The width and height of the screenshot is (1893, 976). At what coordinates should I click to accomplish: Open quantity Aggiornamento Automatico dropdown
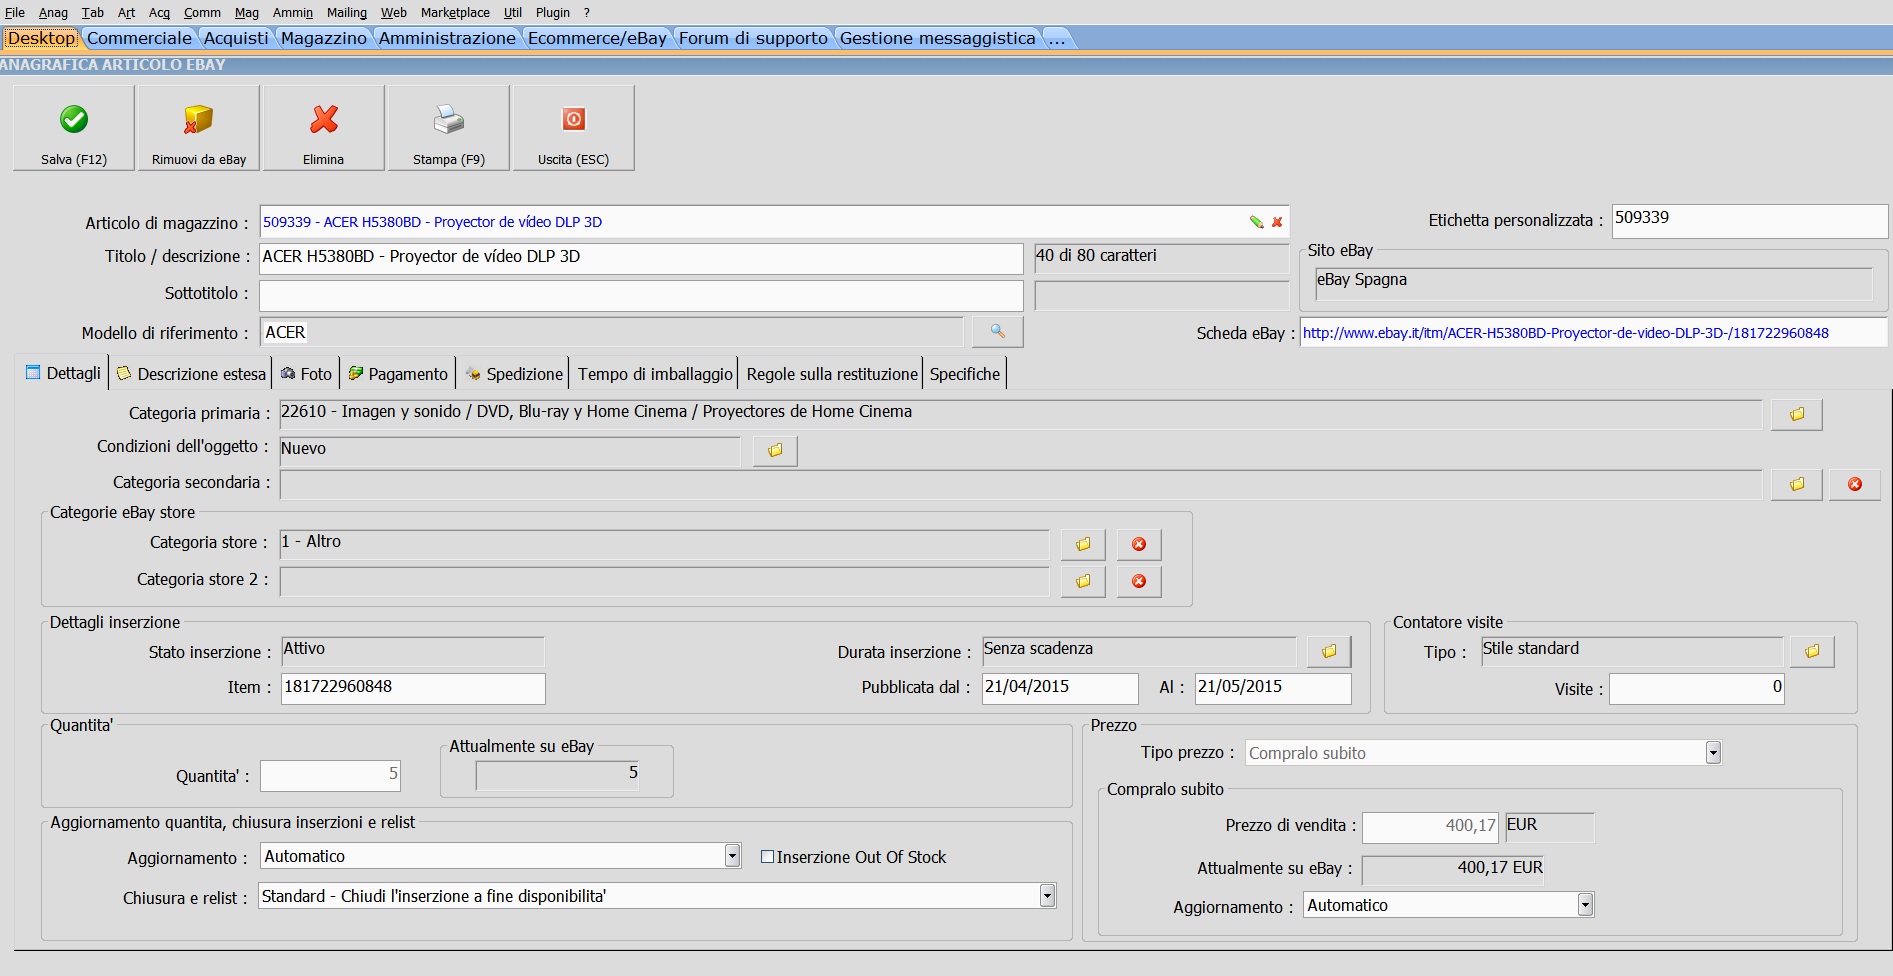(x=732, y=856)
